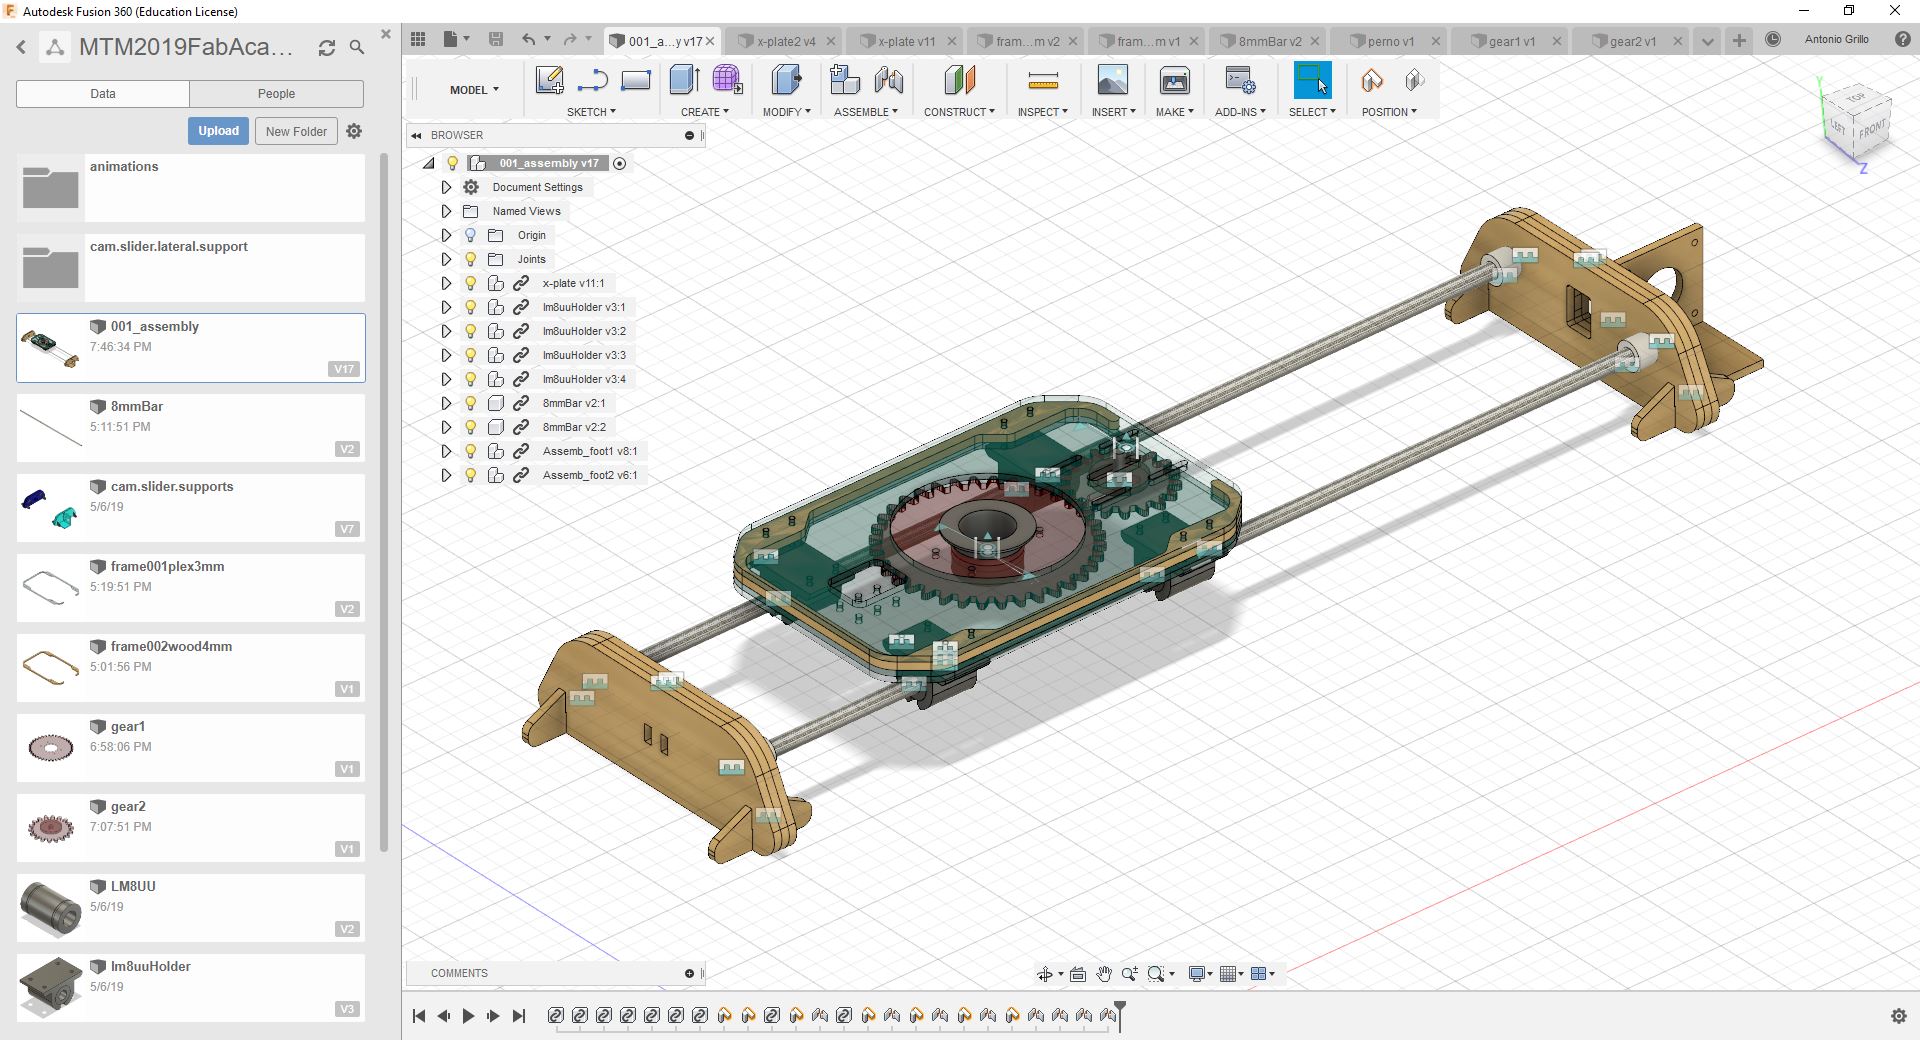Image resolution: width=1920 pixels, height=1040 pixels.
Task: Toggle the data panel grid icon
Action: pos(418,39)
